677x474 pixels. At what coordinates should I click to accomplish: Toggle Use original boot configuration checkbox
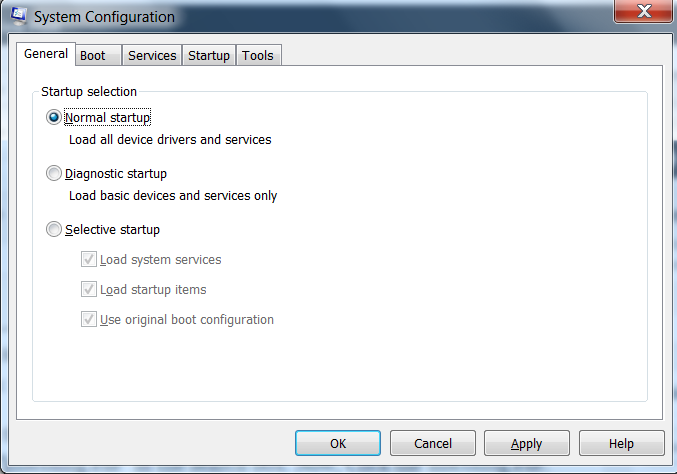coord(89,320)
